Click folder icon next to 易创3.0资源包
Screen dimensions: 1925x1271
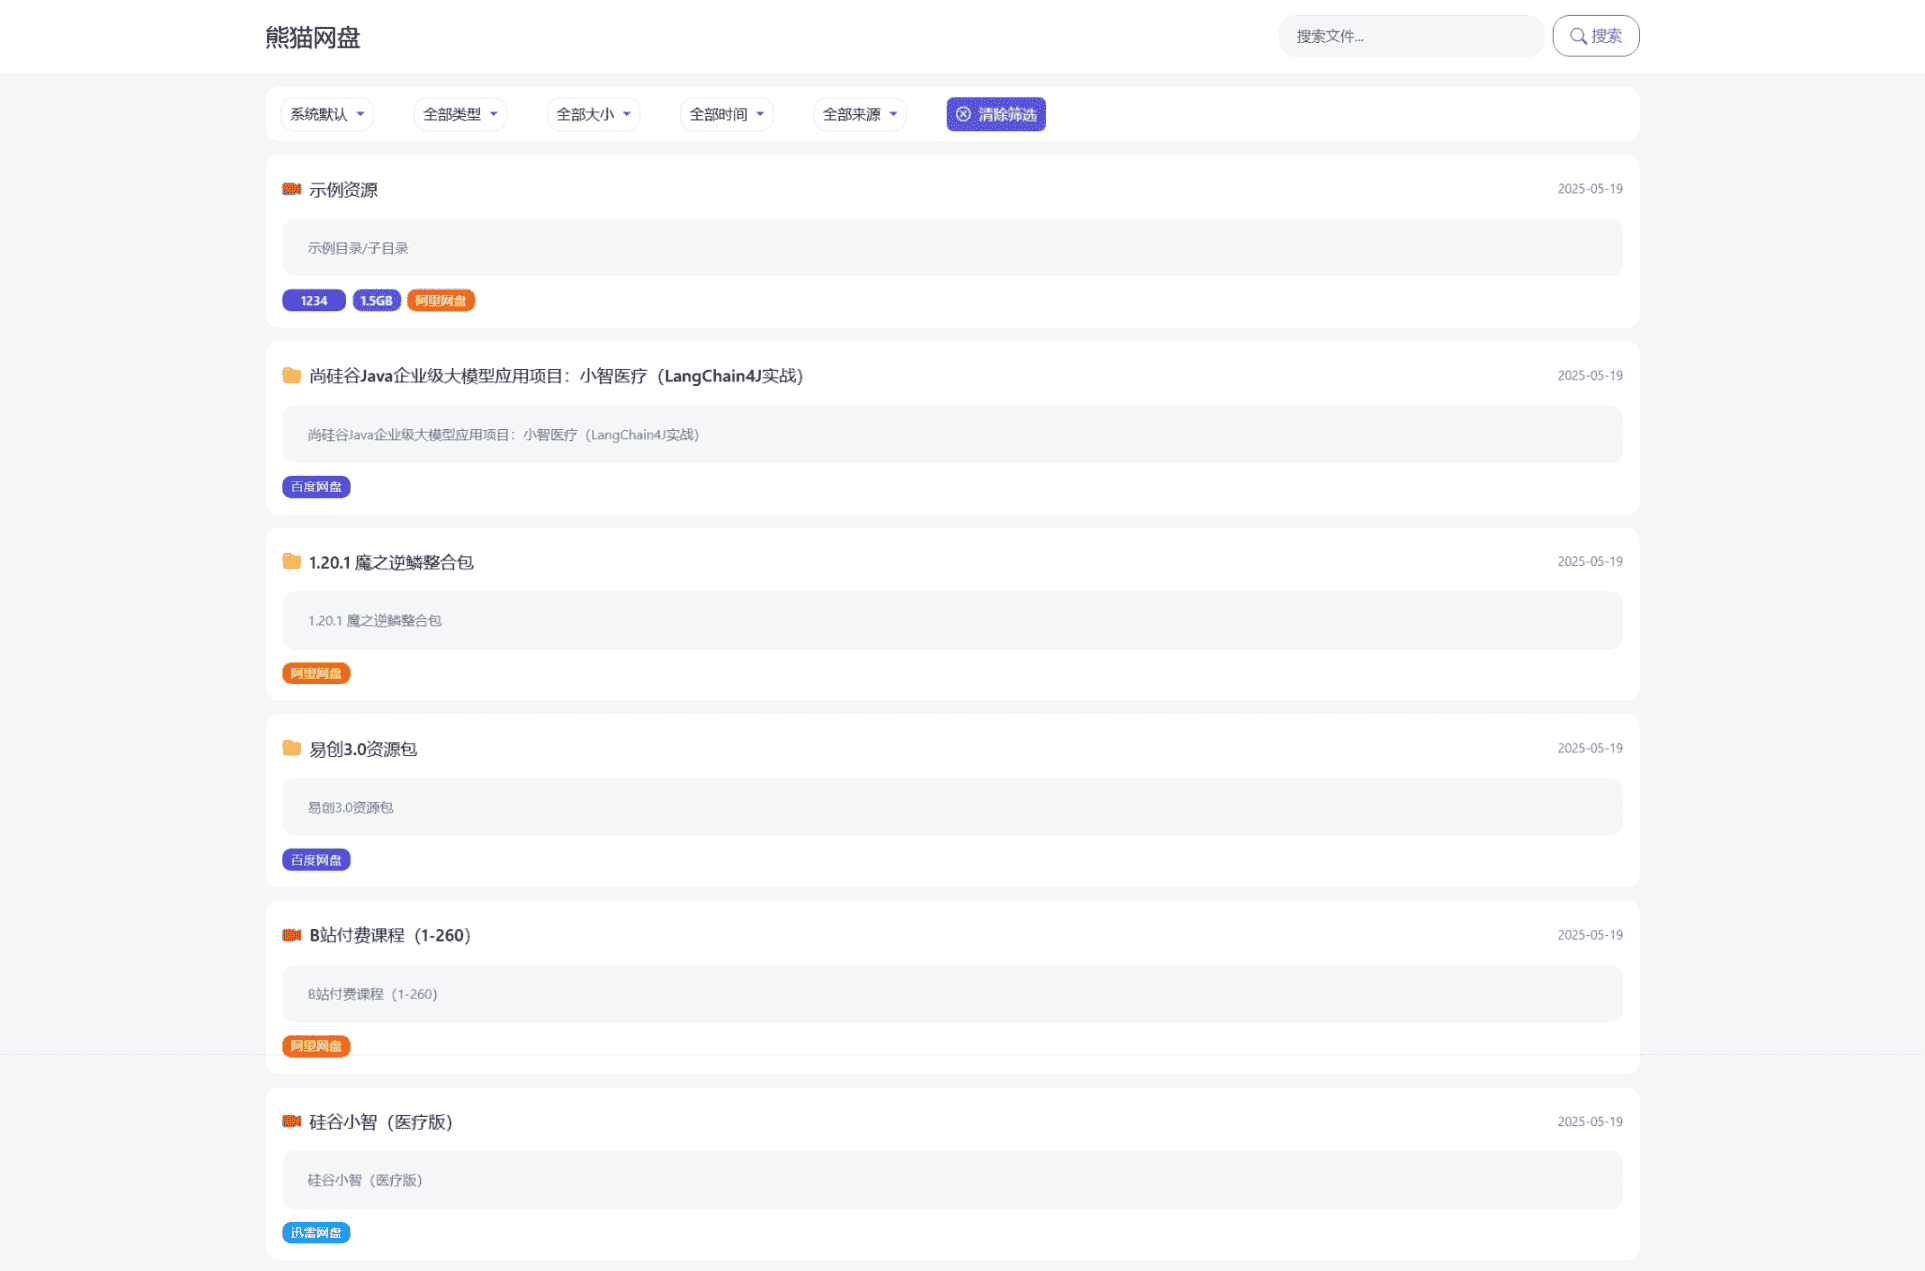pyautogui.click(x=291, y=748)
